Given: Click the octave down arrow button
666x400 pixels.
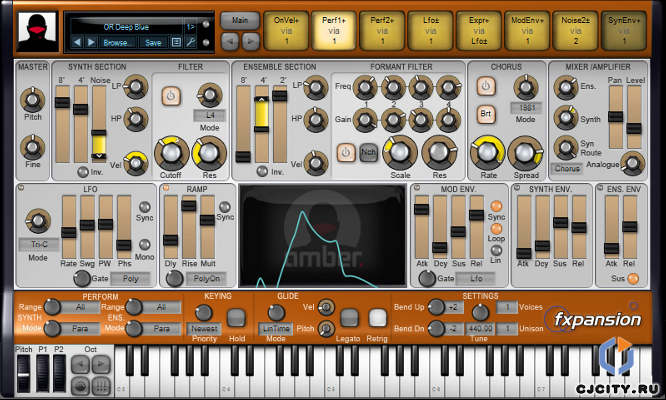Looking at the screenshot, I should pyautogui.click(x=80, y=364).
